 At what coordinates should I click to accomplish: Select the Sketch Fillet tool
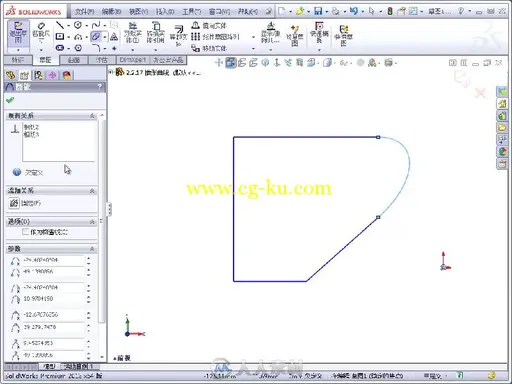(96, 48)
